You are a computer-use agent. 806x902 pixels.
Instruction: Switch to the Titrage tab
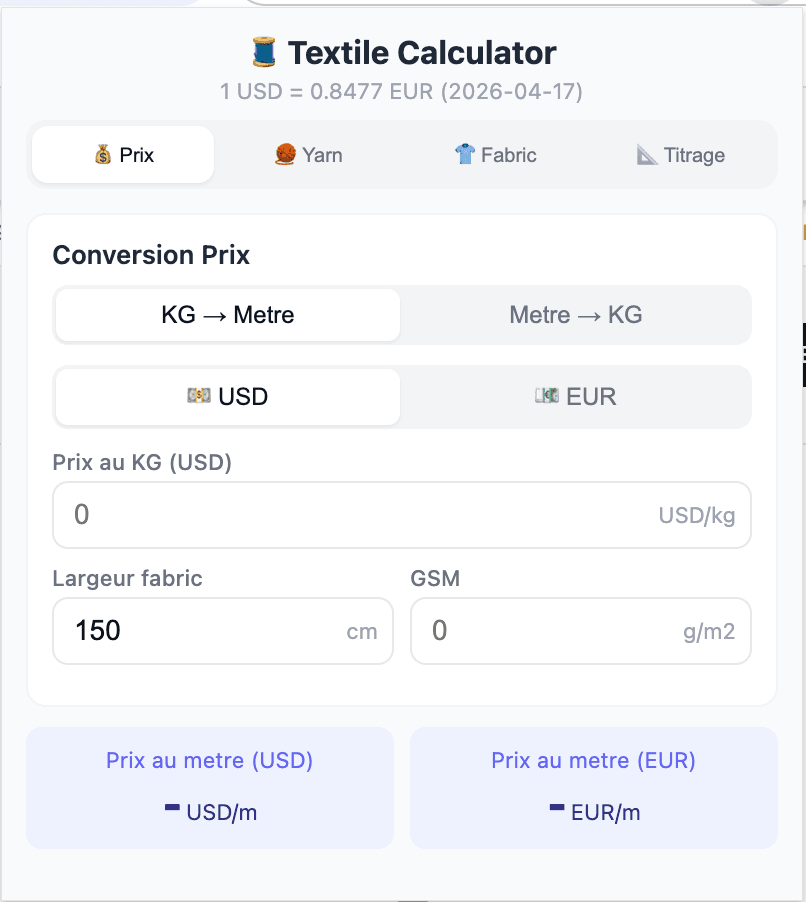(x=680, y=155)
